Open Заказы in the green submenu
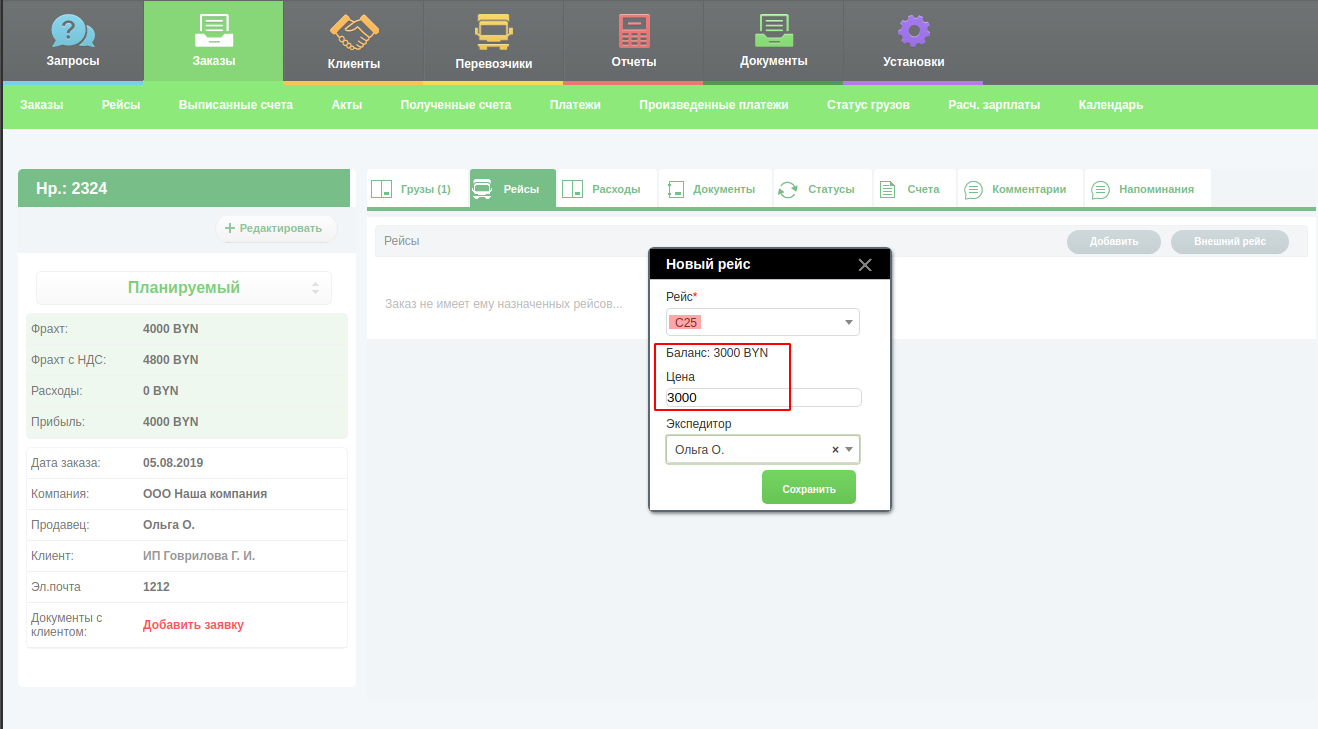The width and height of the screenshot is (1318, 729). coord(41,105)
